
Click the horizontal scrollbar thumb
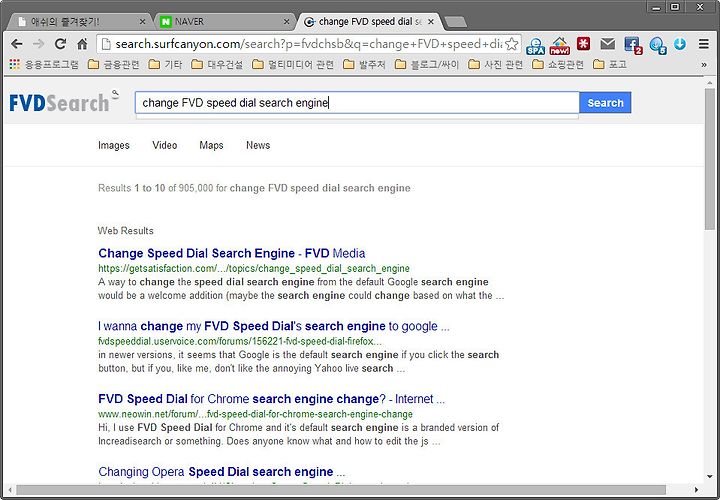pos(341,489)
